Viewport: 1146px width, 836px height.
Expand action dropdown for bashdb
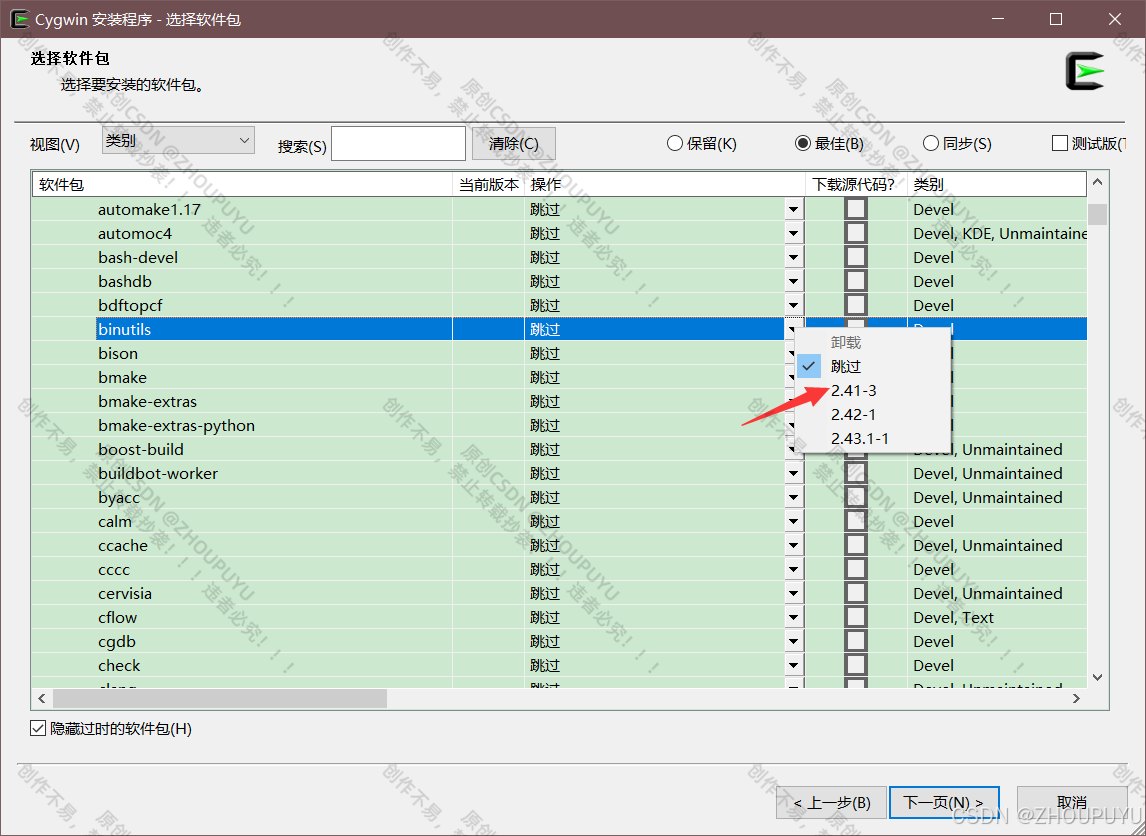(x=794, y=281)
